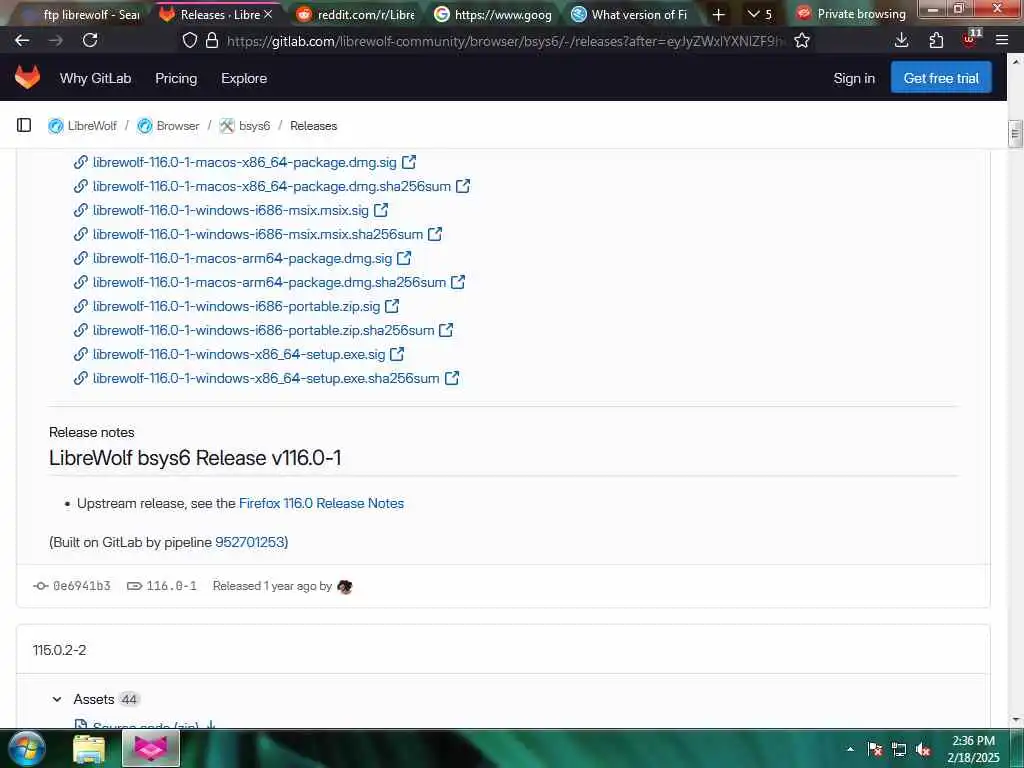1024x768 pixels.
Task: Show site security padlock info
Action: tap(212, 40)
